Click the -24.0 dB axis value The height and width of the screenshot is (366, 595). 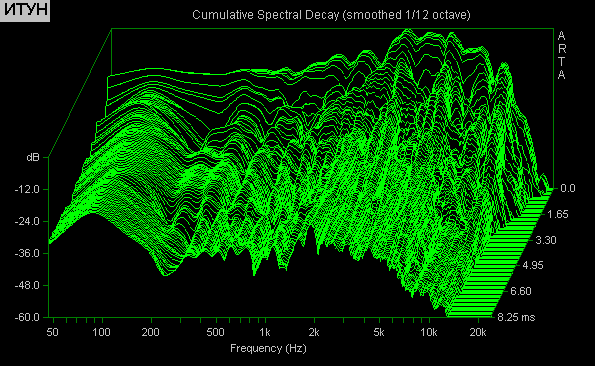tap(27, 221)
